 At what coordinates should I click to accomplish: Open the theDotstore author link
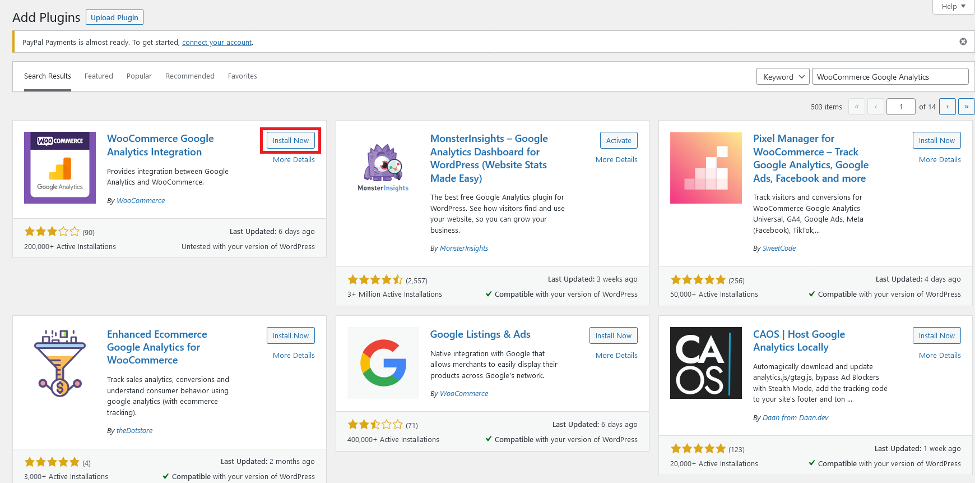134,430
